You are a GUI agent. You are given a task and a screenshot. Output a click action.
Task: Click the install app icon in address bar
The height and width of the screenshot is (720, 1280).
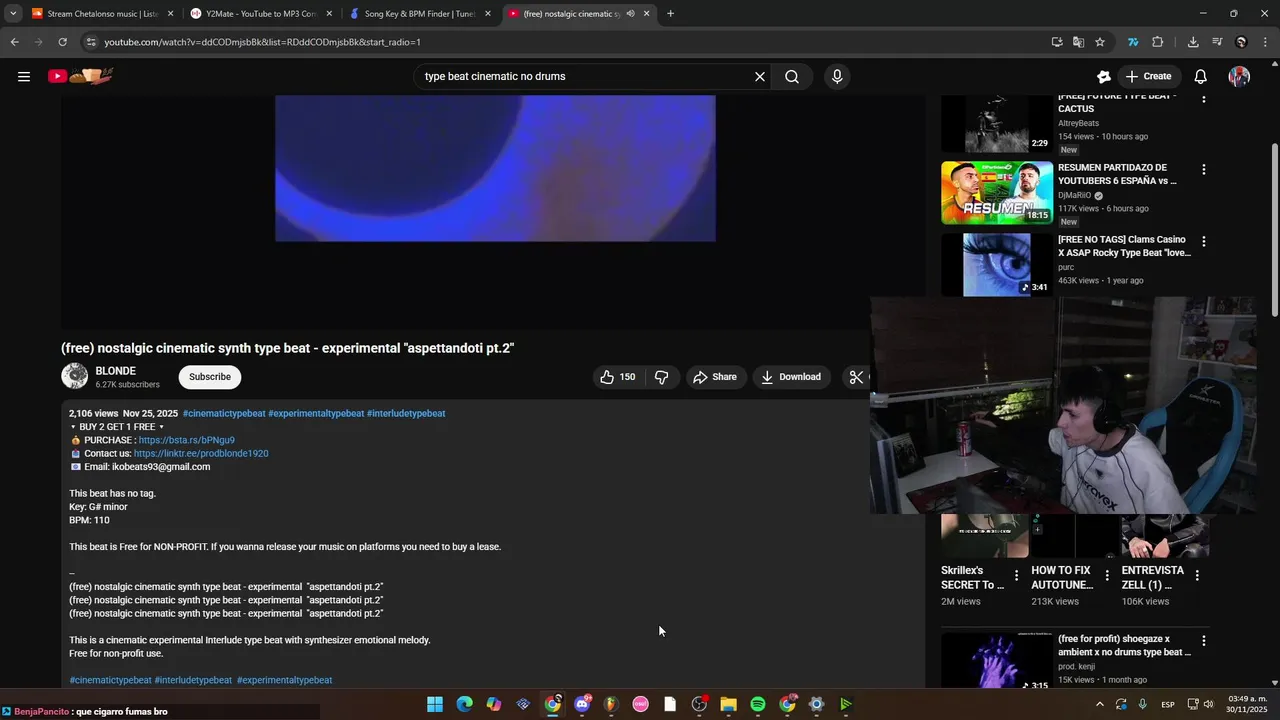click(x=1057, y=42)
